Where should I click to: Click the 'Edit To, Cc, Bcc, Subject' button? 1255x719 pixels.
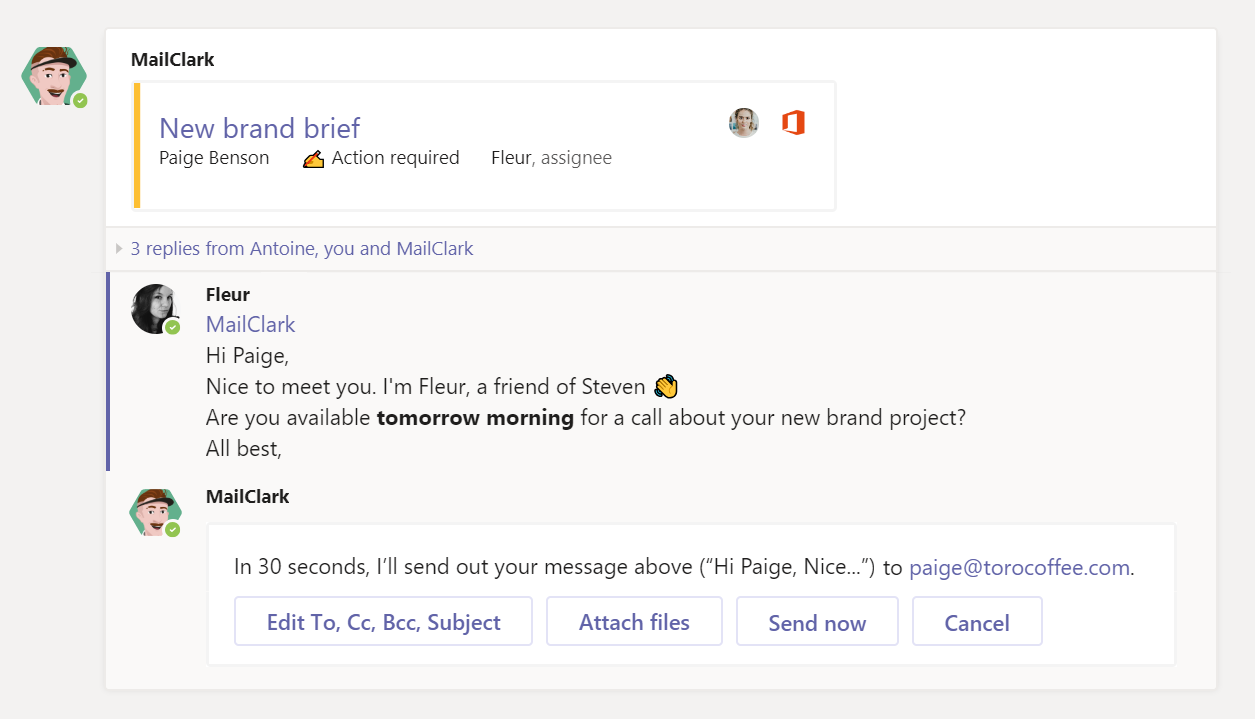(x=384, y=622)
